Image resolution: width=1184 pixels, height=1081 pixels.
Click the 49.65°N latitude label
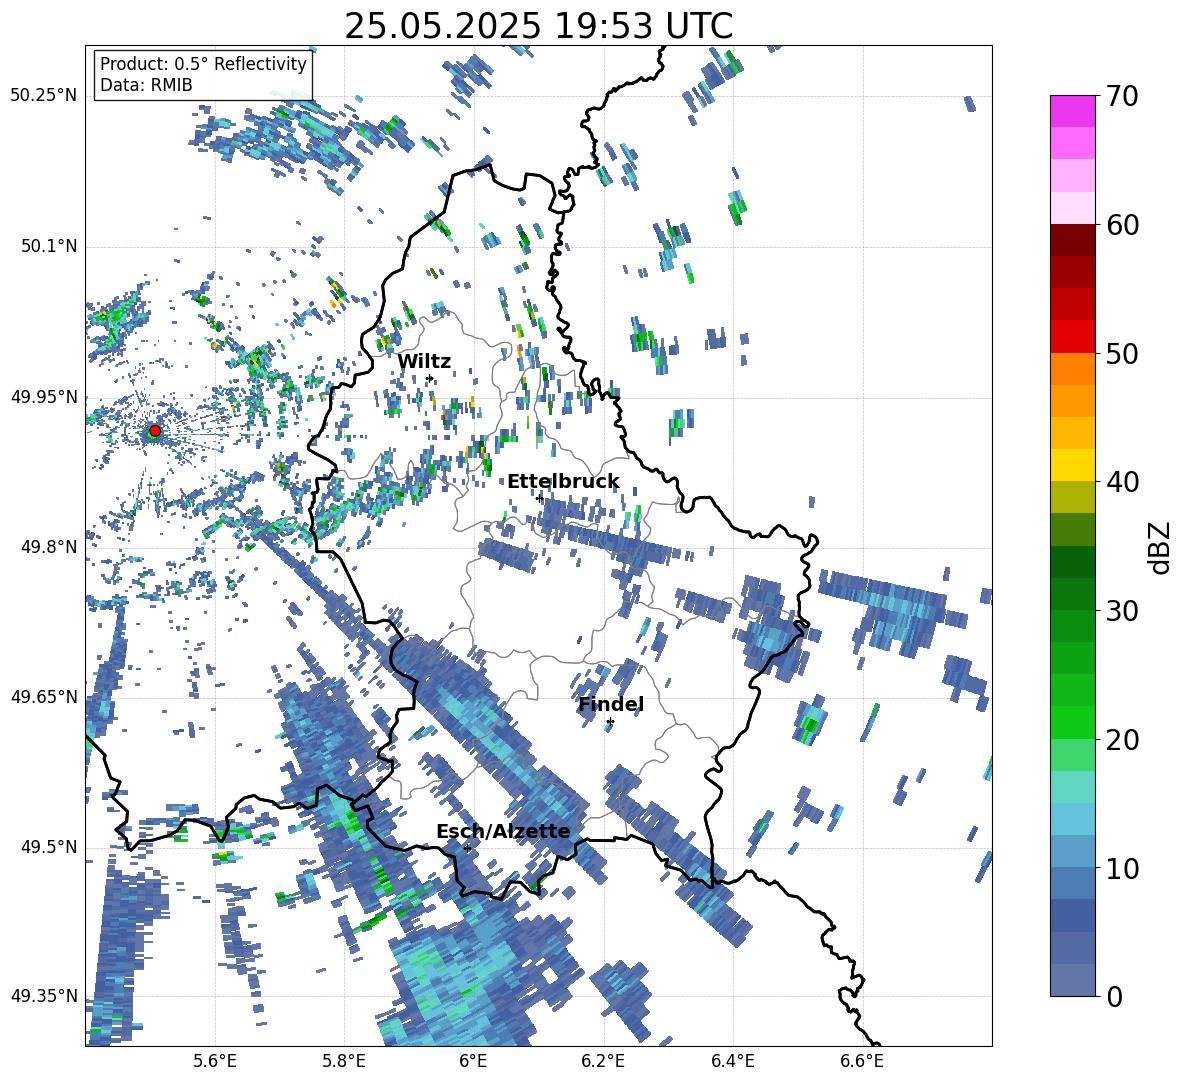click(x=44, y=696)
